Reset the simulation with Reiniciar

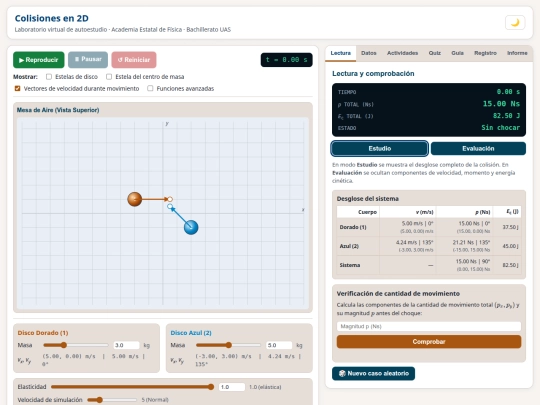click(x=134, y=60)
